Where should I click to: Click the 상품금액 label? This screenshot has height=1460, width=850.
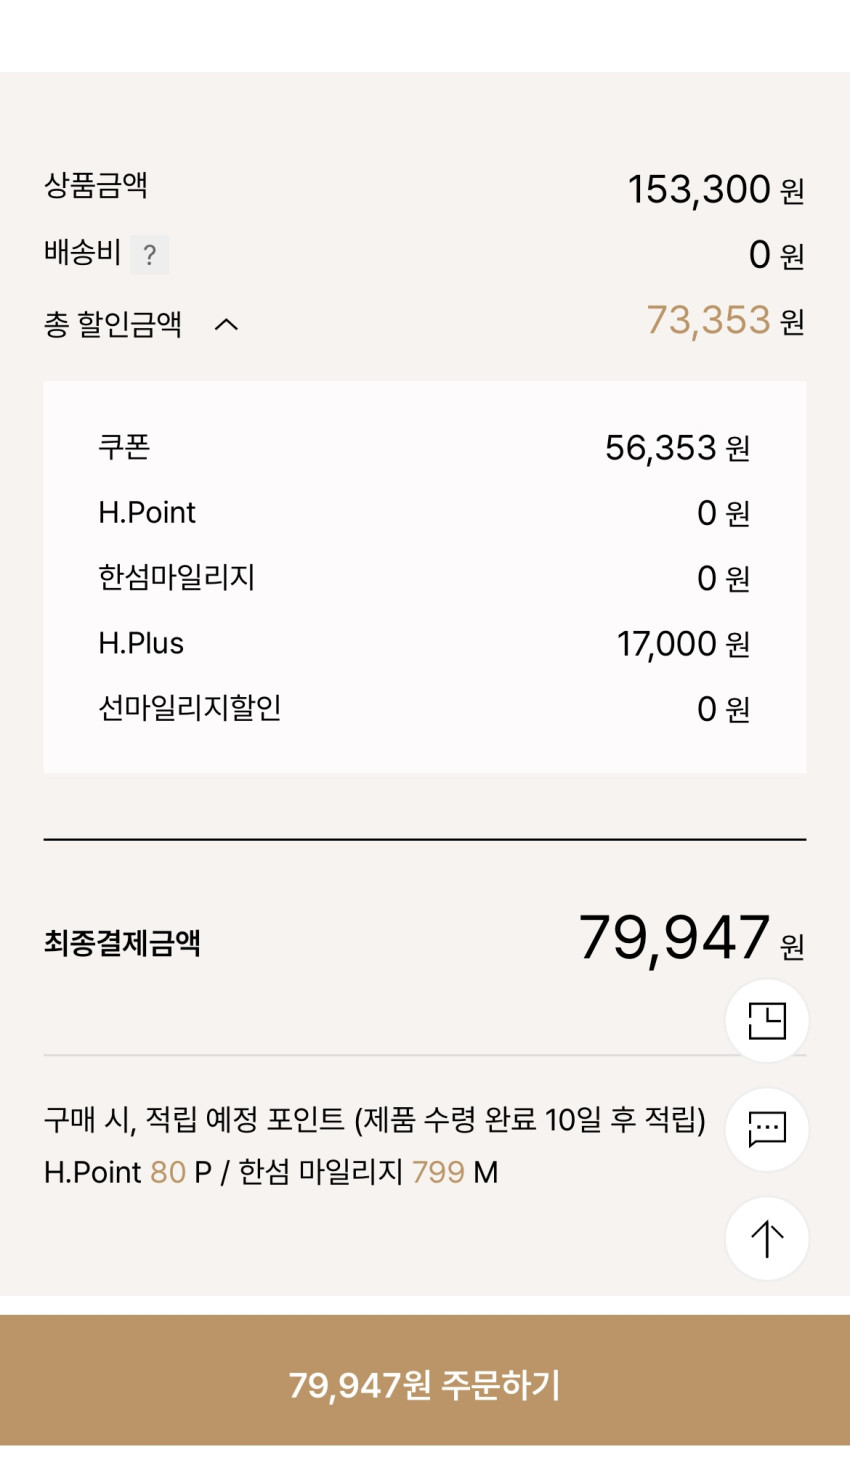tap(96, 185)
